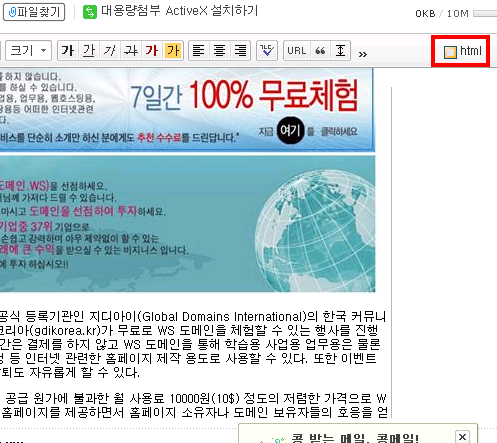The image size is (497, 443).
Task: Toggle italic 가 formatting
Action: (110, 51)
